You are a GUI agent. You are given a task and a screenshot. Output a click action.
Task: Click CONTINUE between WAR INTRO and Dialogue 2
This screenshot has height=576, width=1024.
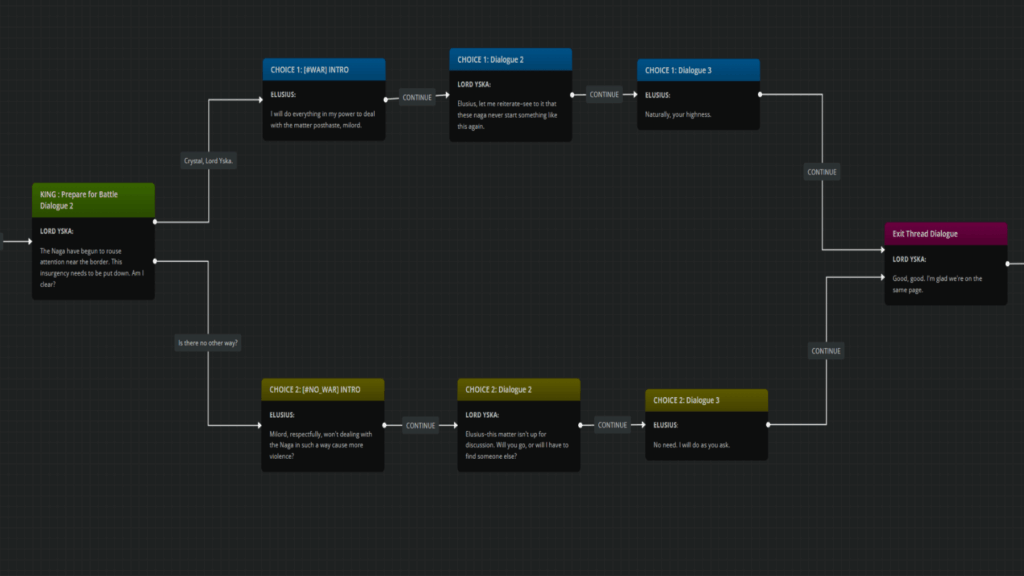tap(417, 97)
